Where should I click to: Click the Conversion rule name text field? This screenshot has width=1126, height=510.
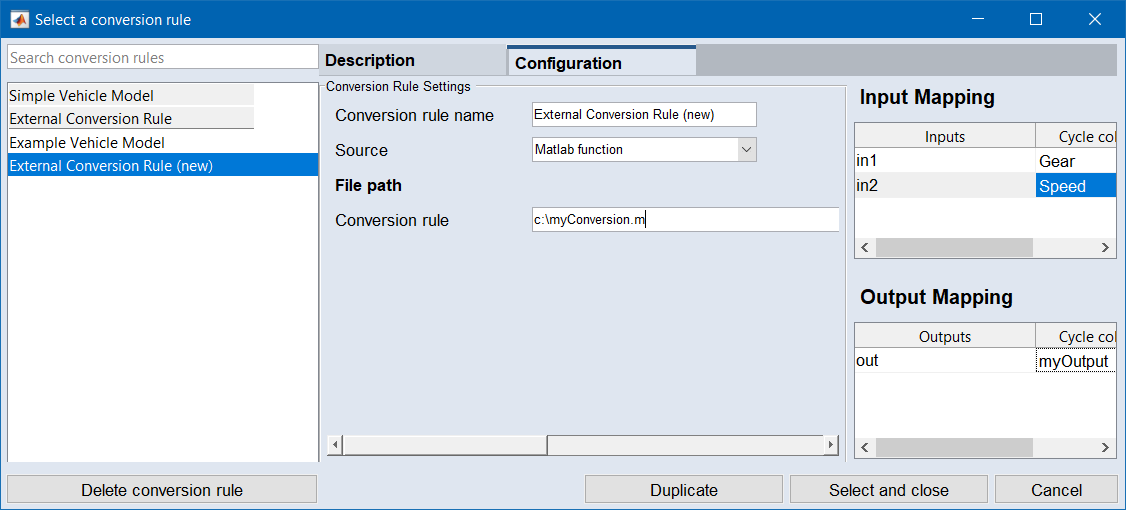[644, 115]
